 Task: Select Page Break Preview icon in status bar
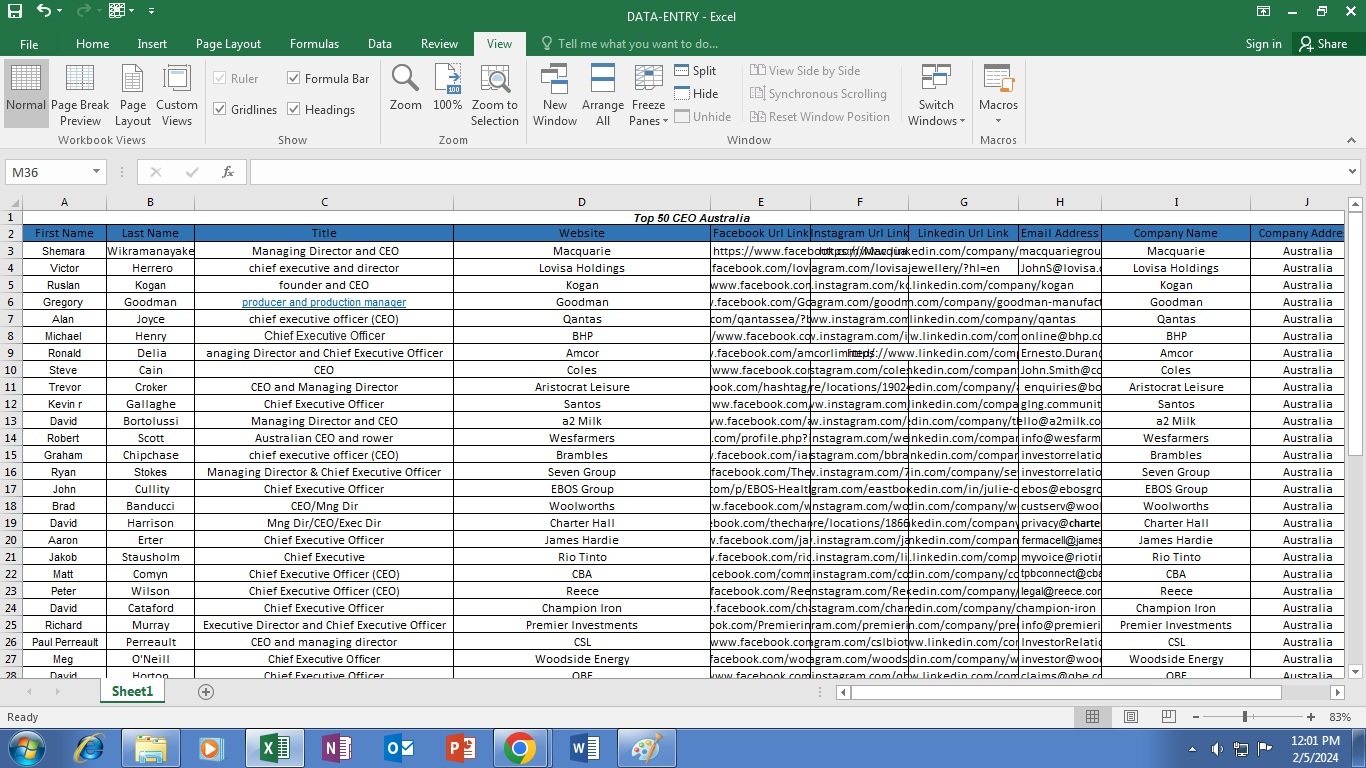point(1168,717)
